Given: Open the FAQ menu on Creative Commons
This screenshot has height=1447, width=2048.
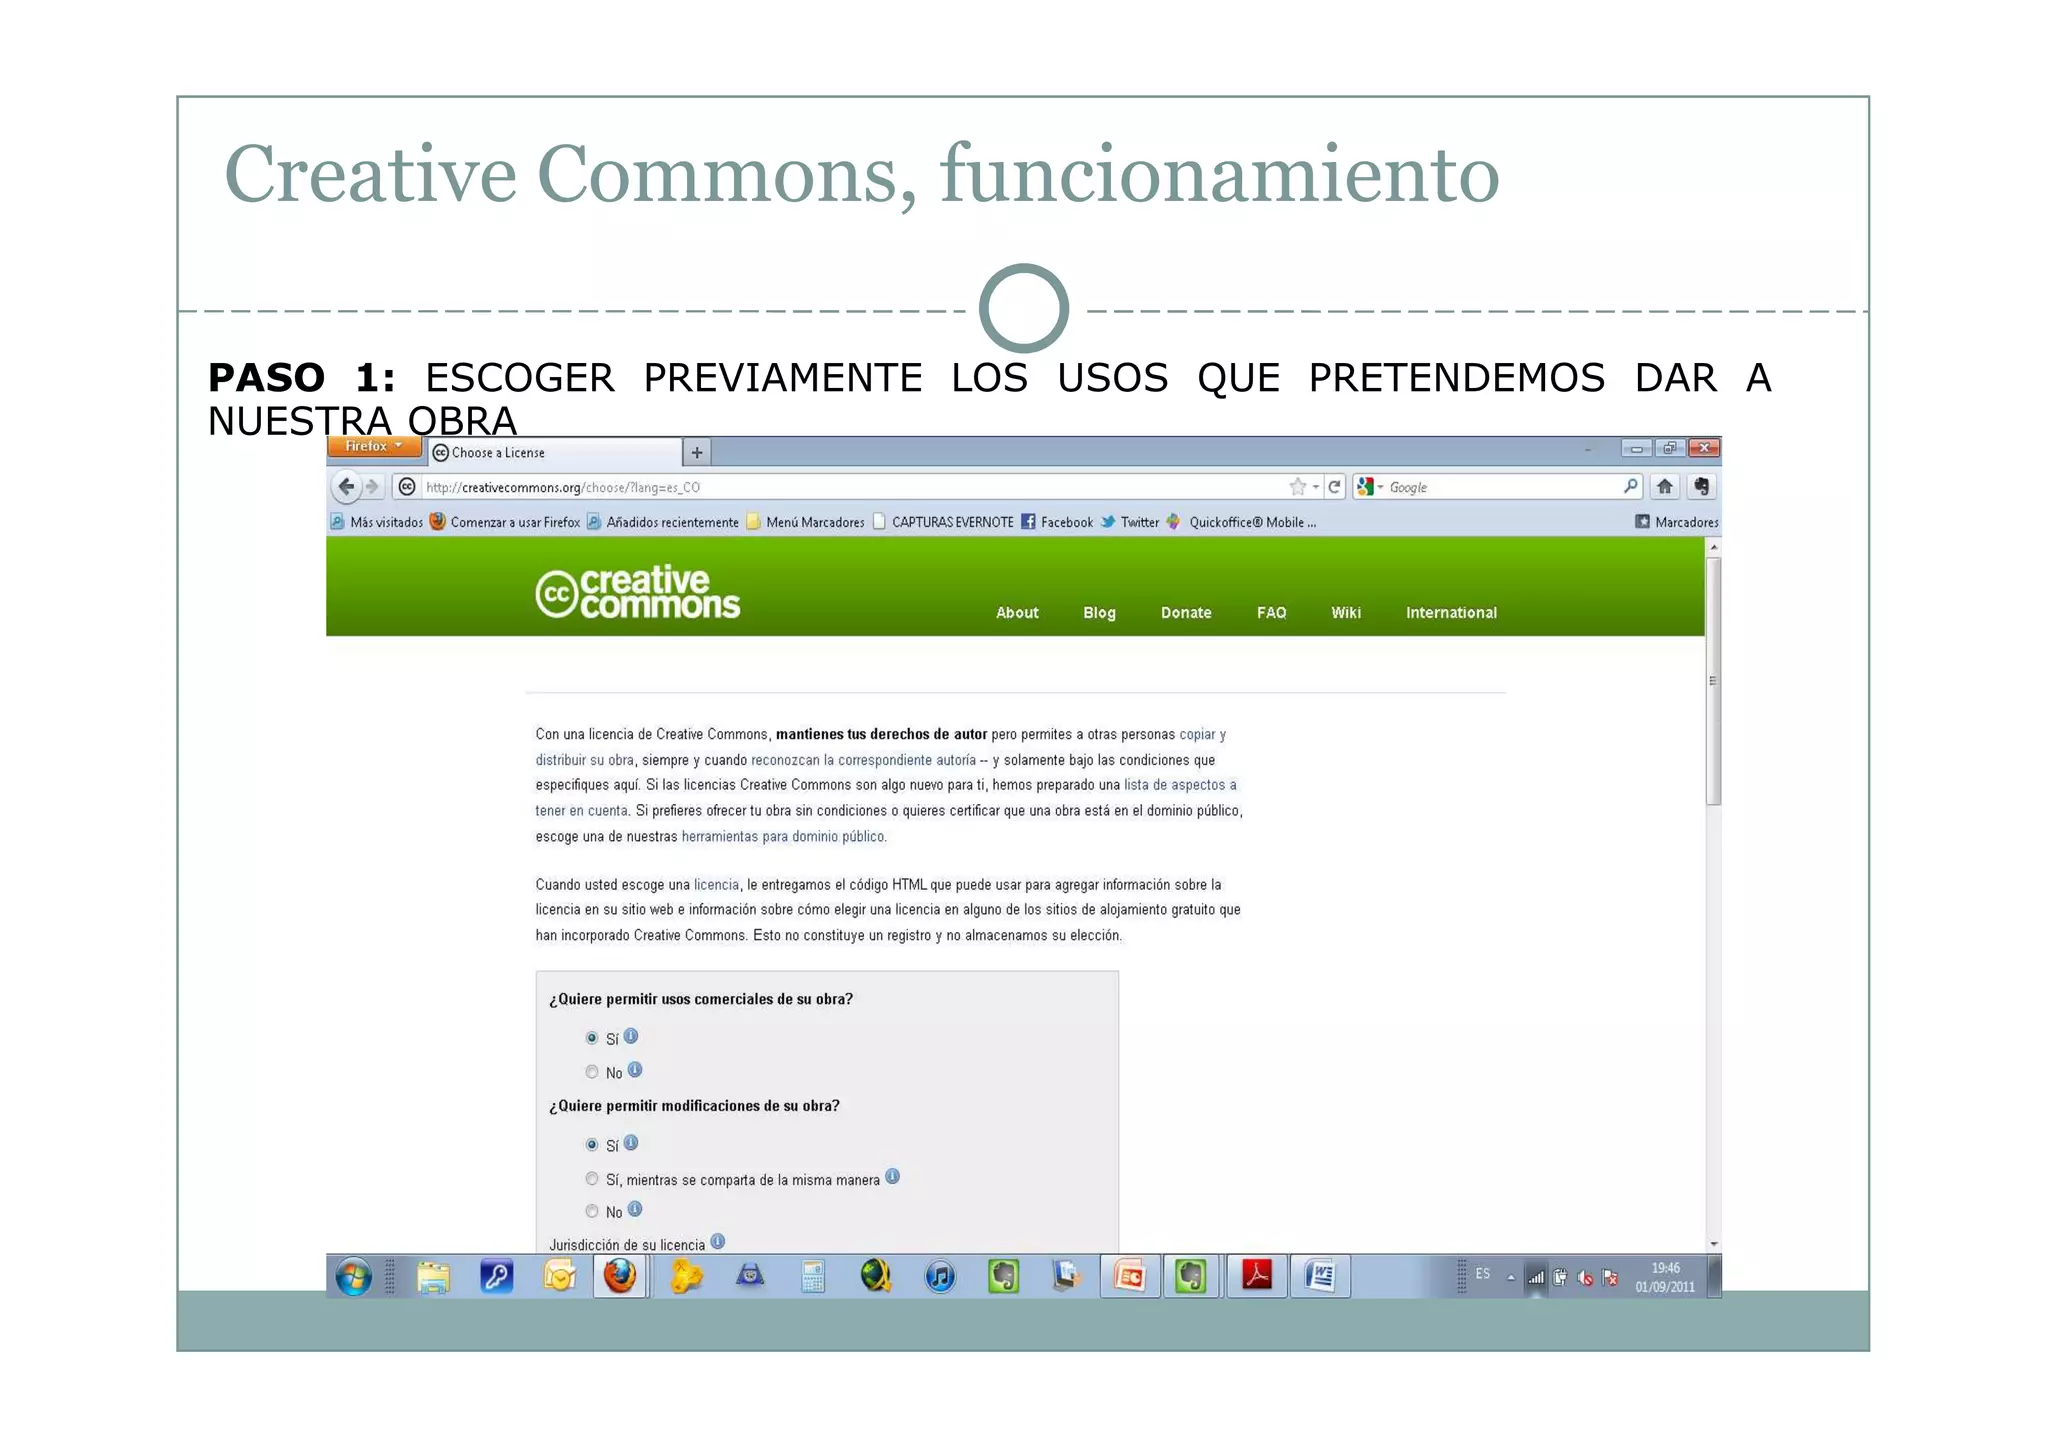Looking at the screenshot, I should (x=1271, y=613).
